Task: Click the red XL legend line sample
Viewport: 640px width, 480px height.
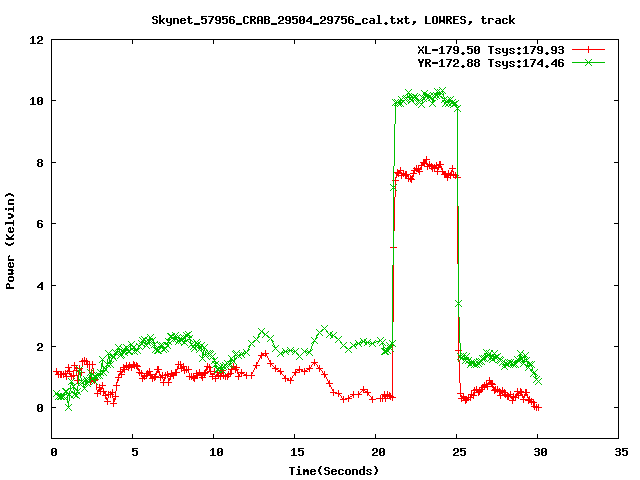Action: click(x=588, y=50)
